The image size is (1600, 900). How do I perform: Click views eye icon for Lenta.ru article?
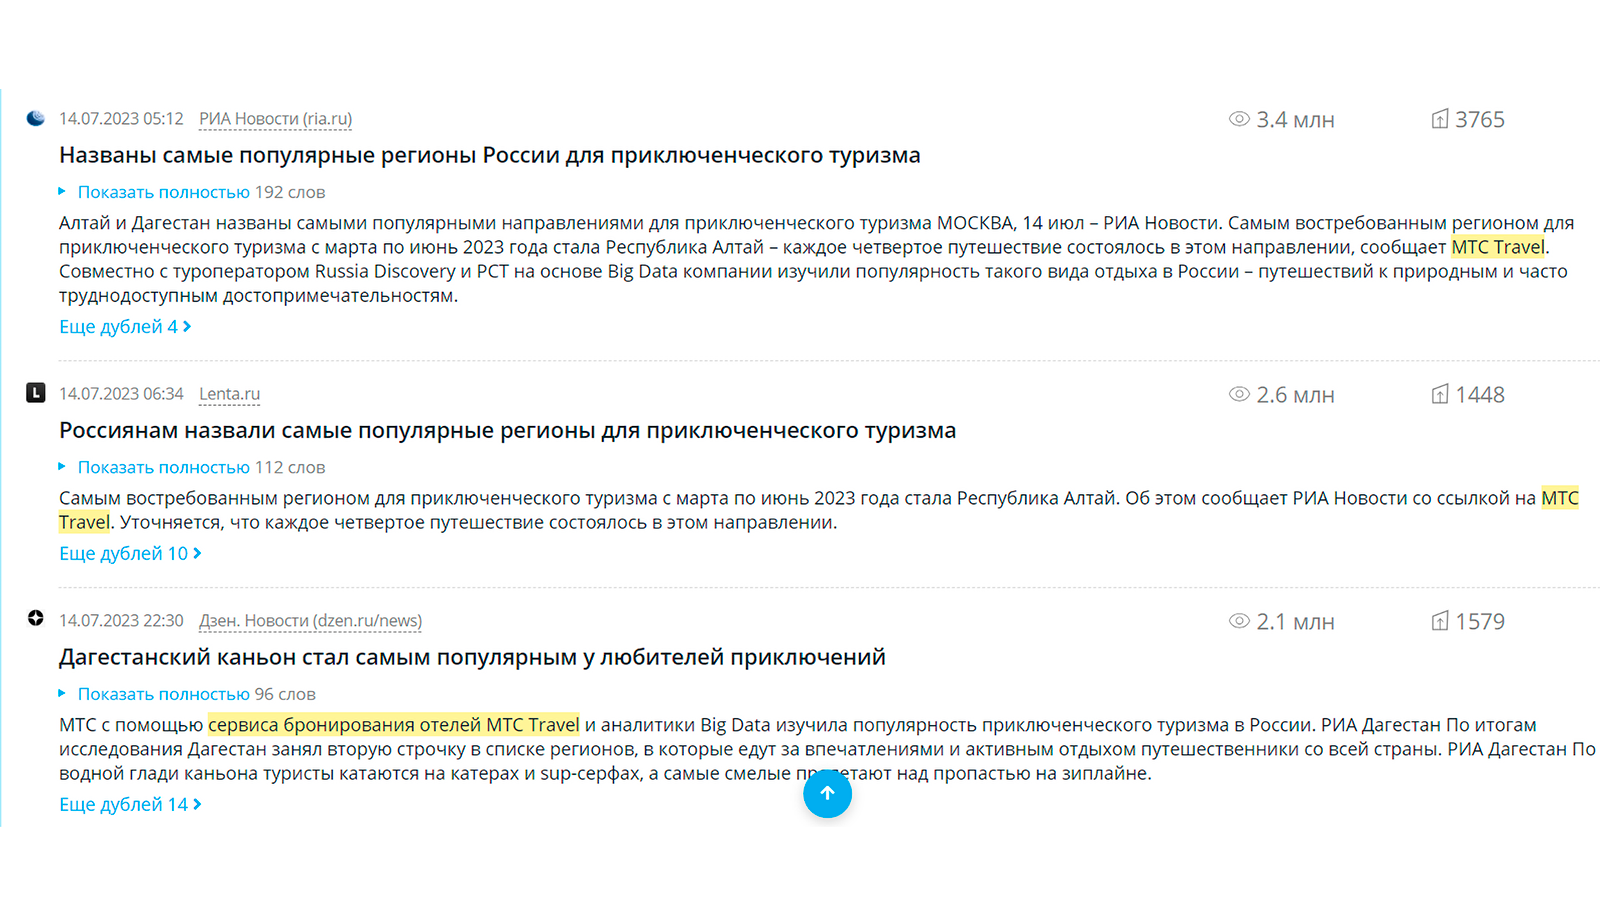click(1239, 394)
